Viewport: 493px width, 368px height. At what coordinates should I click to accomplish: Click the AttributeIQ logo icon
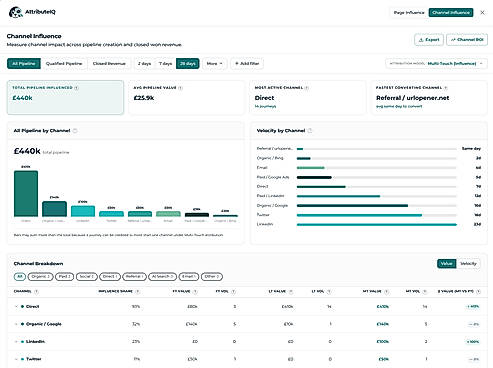click(x=15, y=12)
